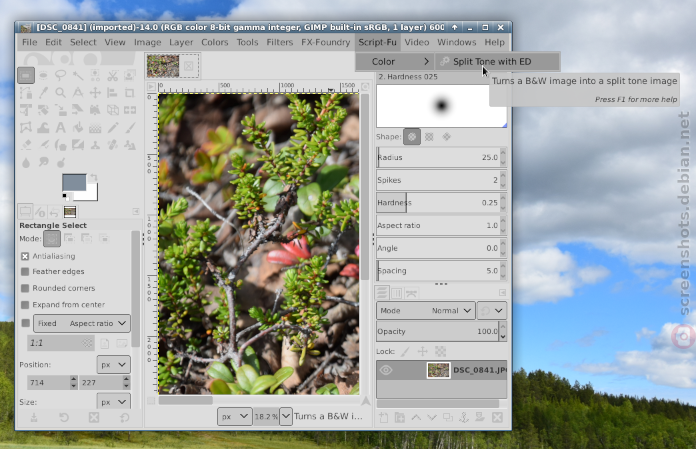Select the Paintbrush tool
The height and width of the screenshot is (449, 696).
pos(130,128)
